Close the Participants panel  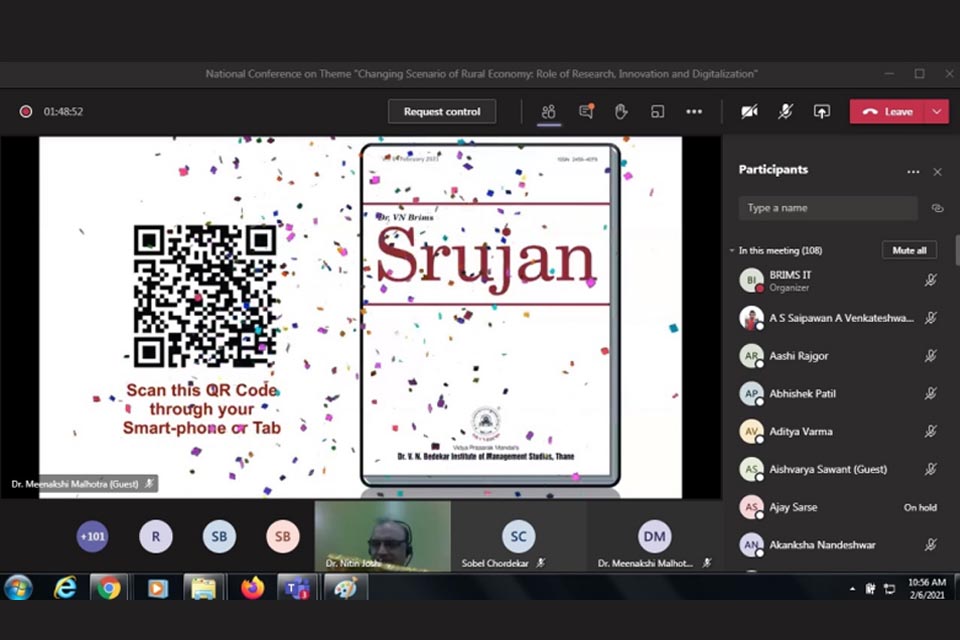coord(937,172)
